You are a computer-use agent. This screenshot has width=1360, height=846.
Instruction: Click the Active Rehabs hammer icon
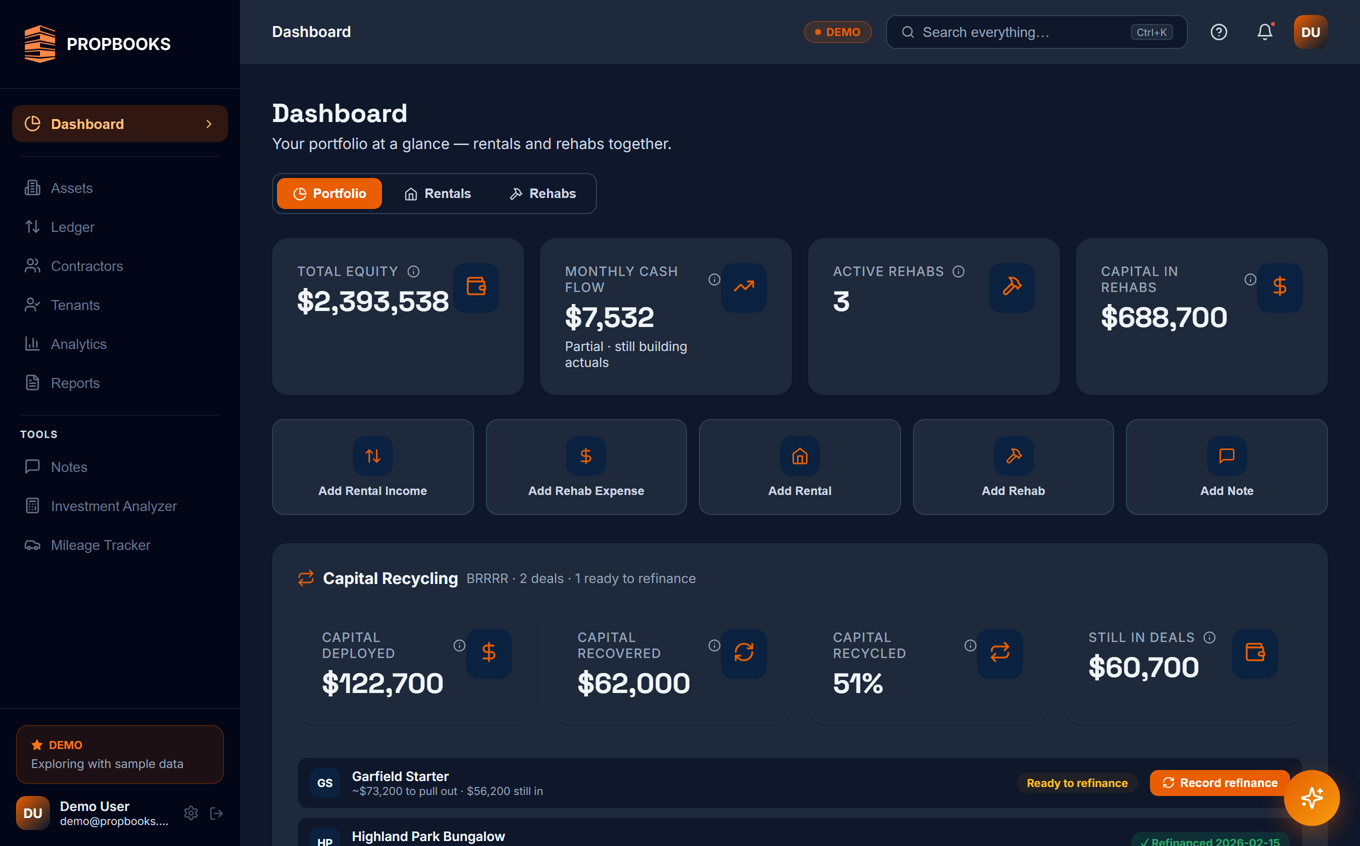pyautogui.click(x=1012, y=287)
